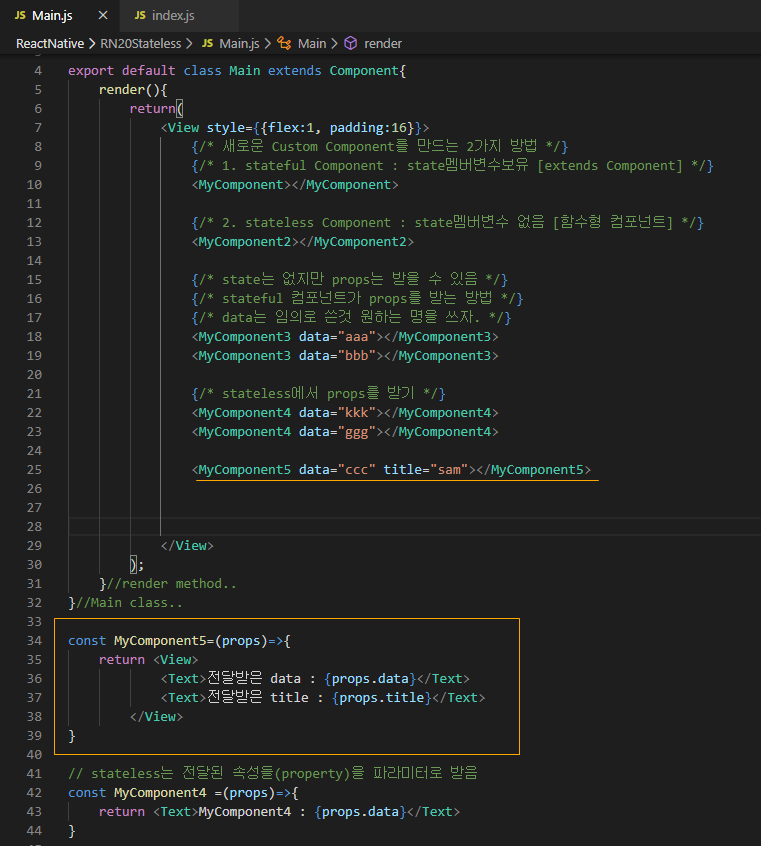Click MyComponent4 line with data="kkk"

point(345,413)
